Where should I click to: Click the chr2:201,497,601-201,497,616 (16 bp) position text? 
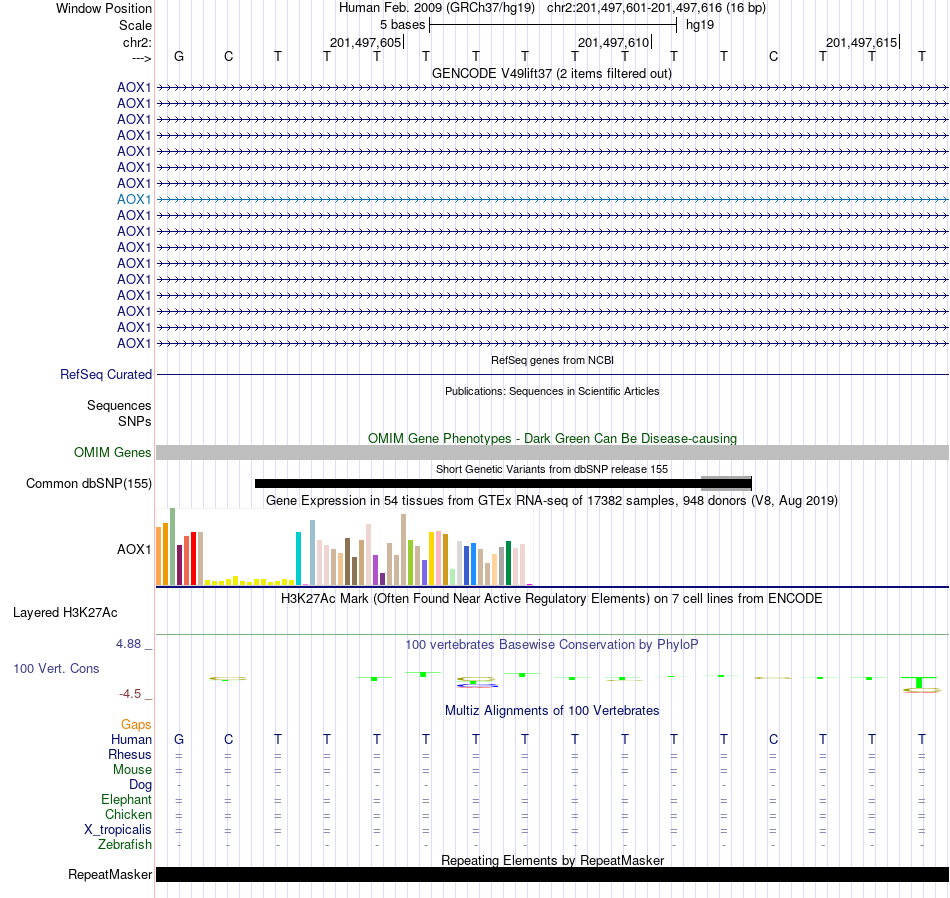click(x=656, y=8)
